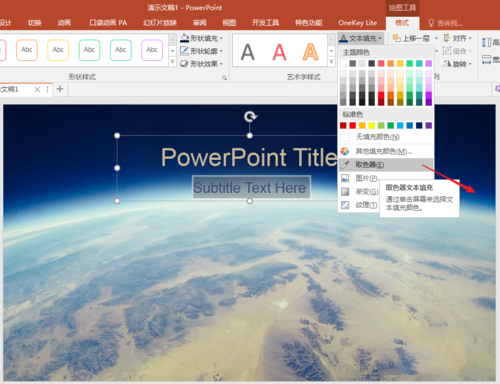The height and width of the screenshot is (384, 500).
Task: Choose the 渐变 gradient fill option
Action: [359, 192]
